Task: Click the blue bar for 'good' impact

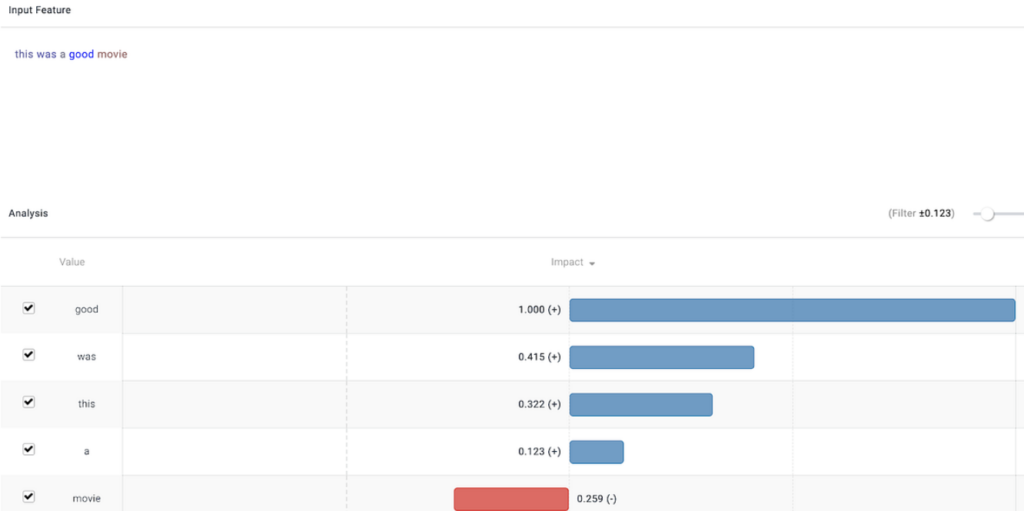Action: point(792,310)
